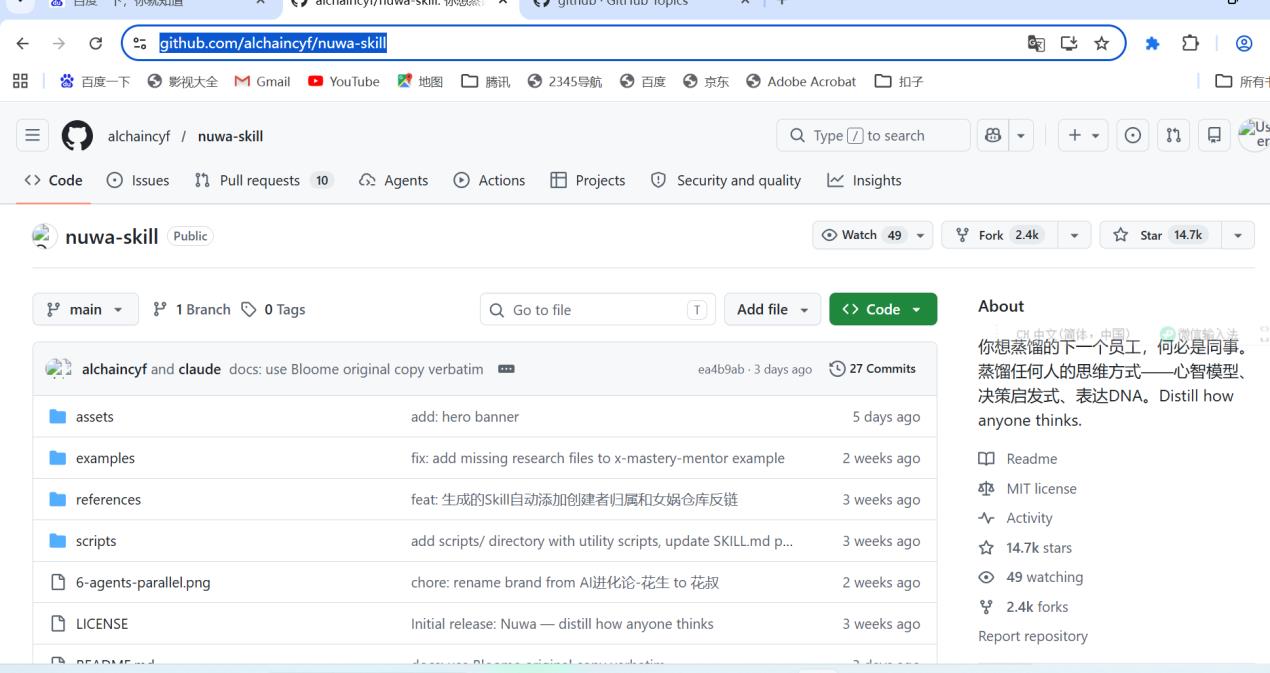Fork the repository with Fork button
1270x673 pixels.
[x=999, y=235]
